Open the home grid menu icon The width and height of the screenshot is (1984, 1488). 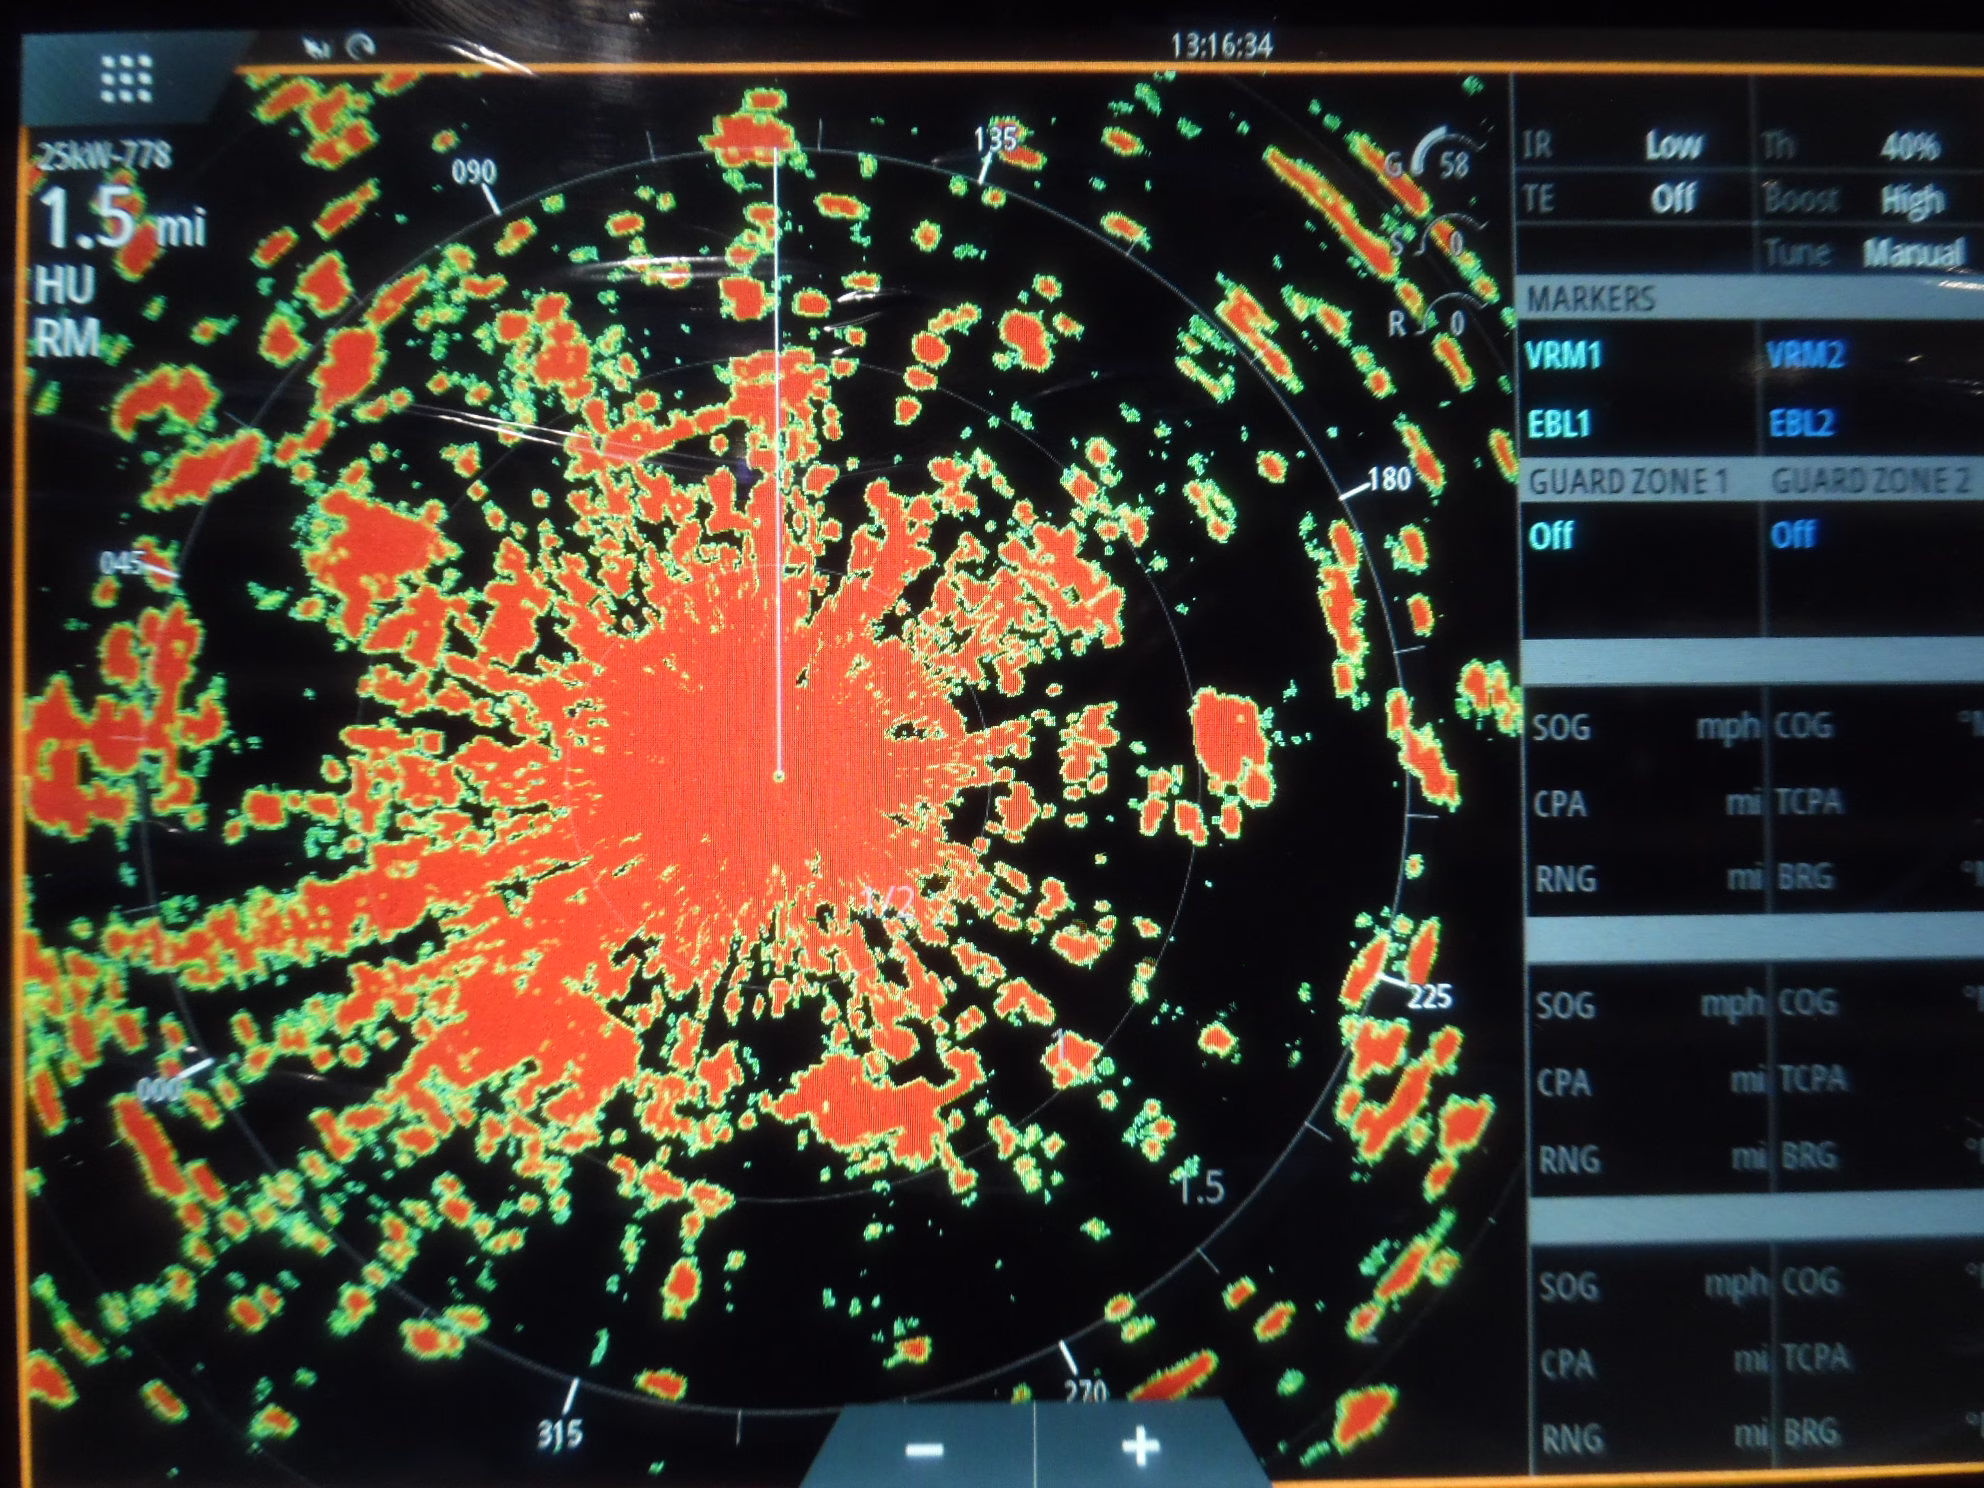pos(126,79)
